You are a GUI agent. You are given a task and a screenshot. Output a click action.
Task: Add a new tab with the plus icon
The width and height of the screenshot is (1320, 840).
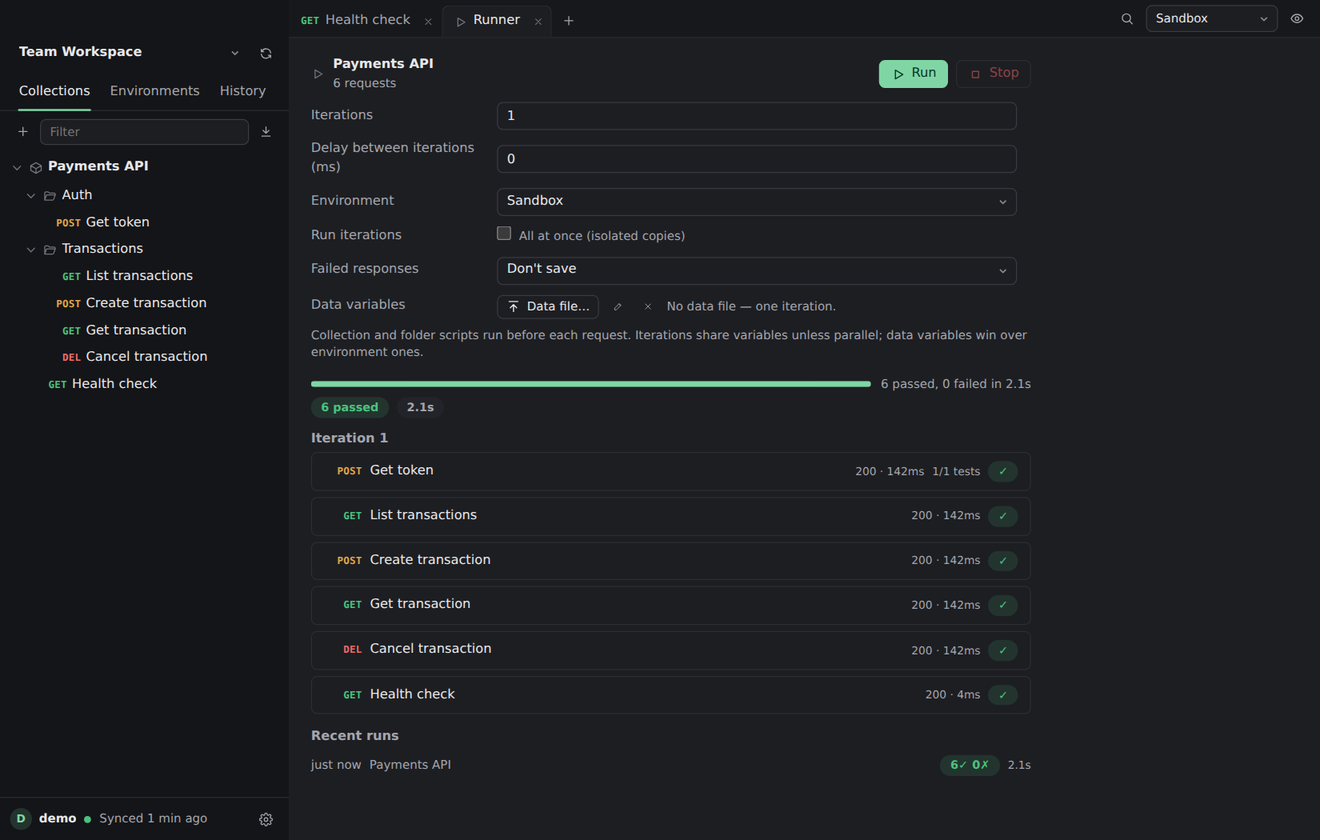569,20
